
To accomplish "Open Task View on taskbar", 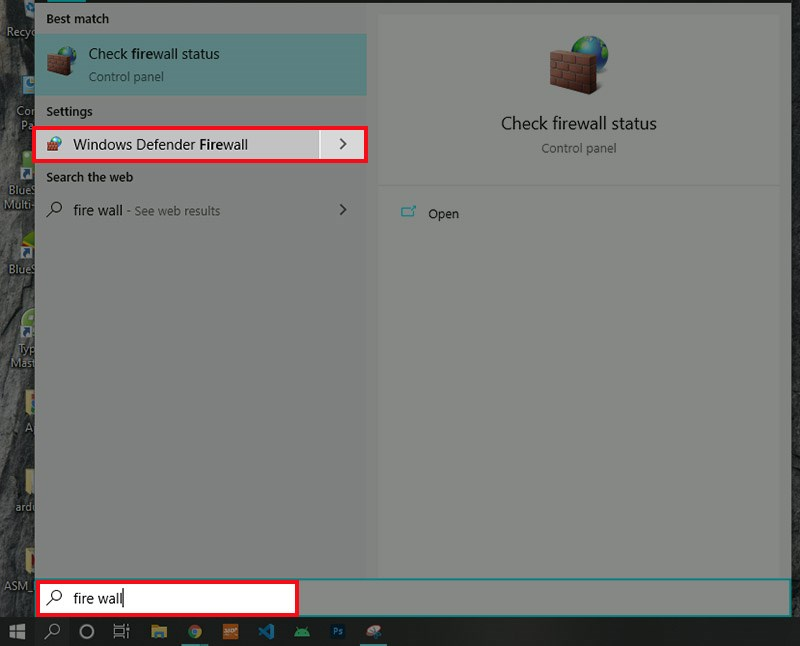I will pos(121,632).
